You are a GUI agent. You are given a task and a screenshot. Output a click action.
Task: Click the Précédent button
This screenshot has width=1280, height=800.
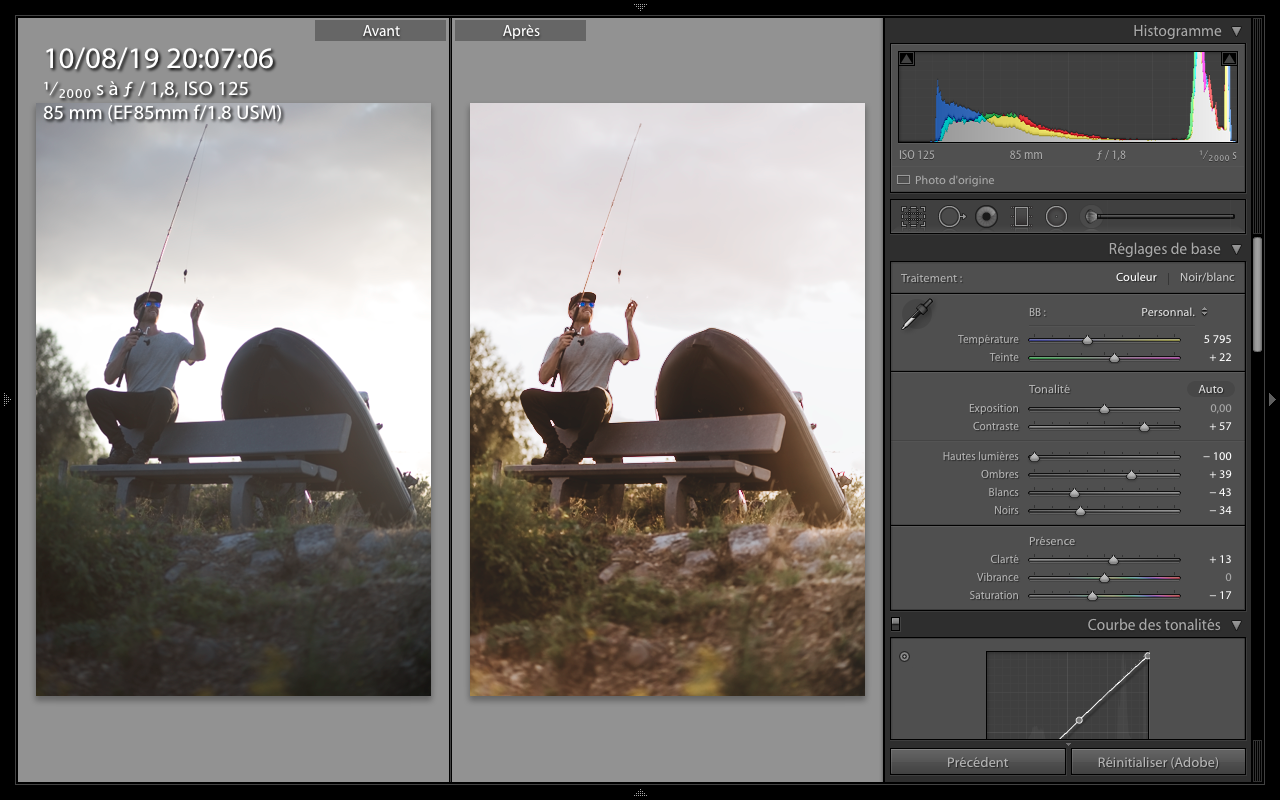[x=977, y=762]
